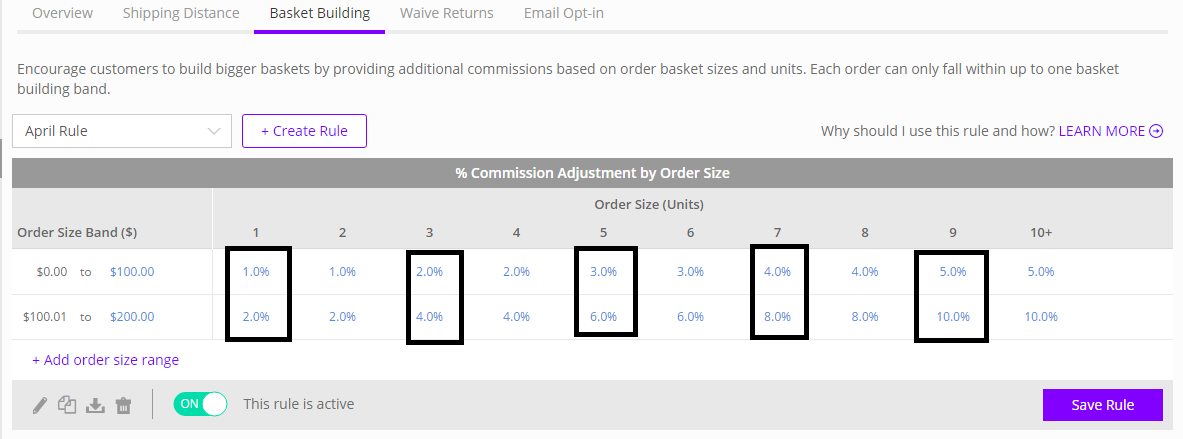The height and width of the screenshot is (439, 1183).
Task: Click the pencil edit rule icon
Action: coord(40,406)
